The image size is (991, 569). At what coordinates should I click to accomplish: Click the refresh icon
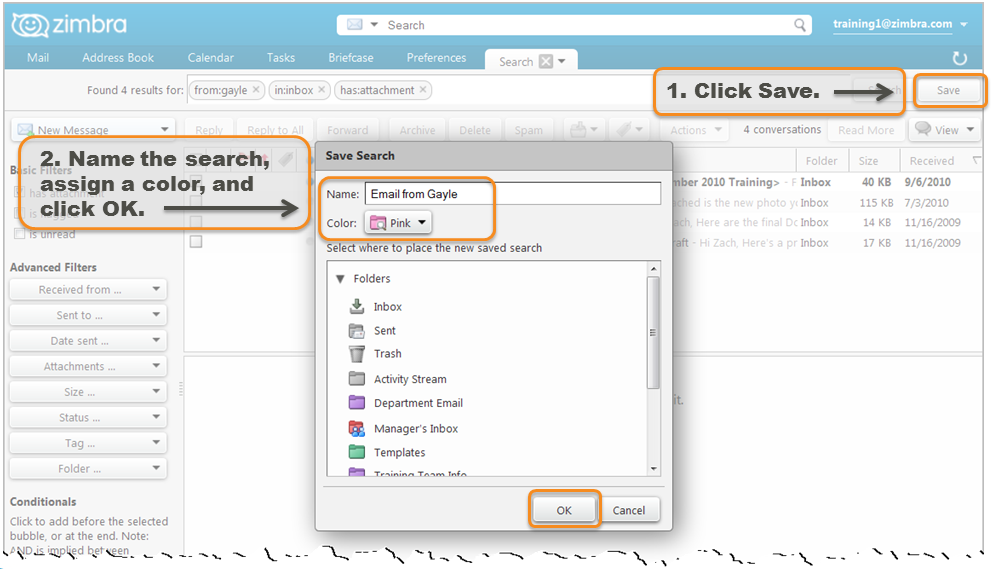coord(959,58)
